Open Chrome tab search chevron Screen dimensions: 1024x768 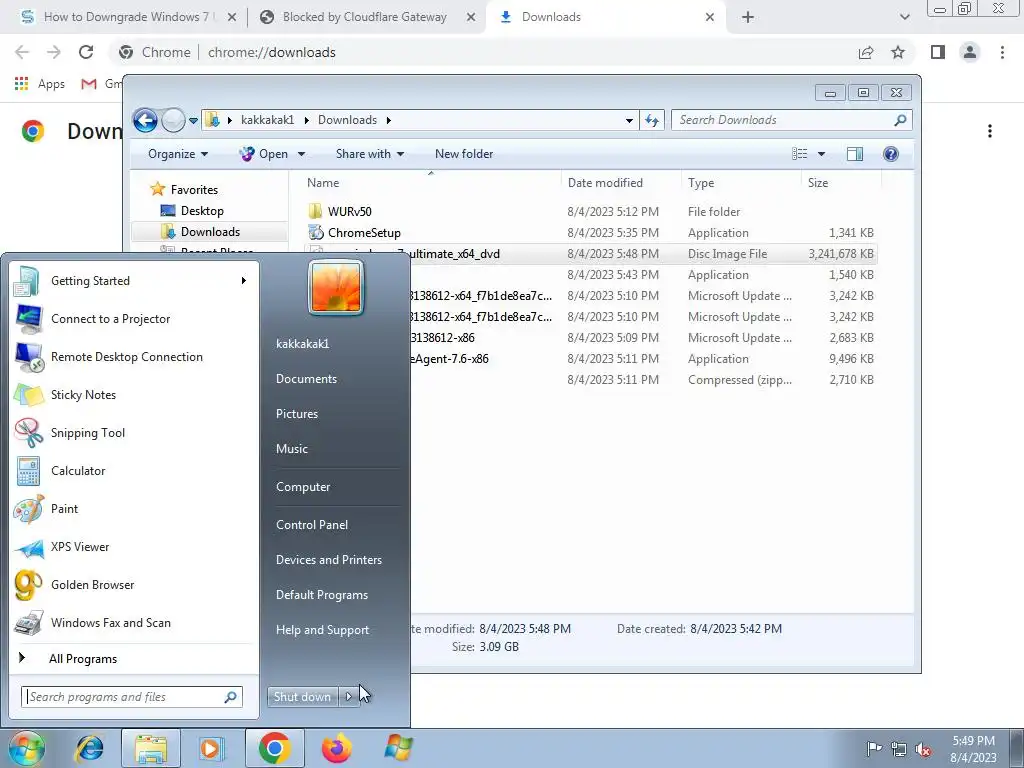tap(904, 17)
